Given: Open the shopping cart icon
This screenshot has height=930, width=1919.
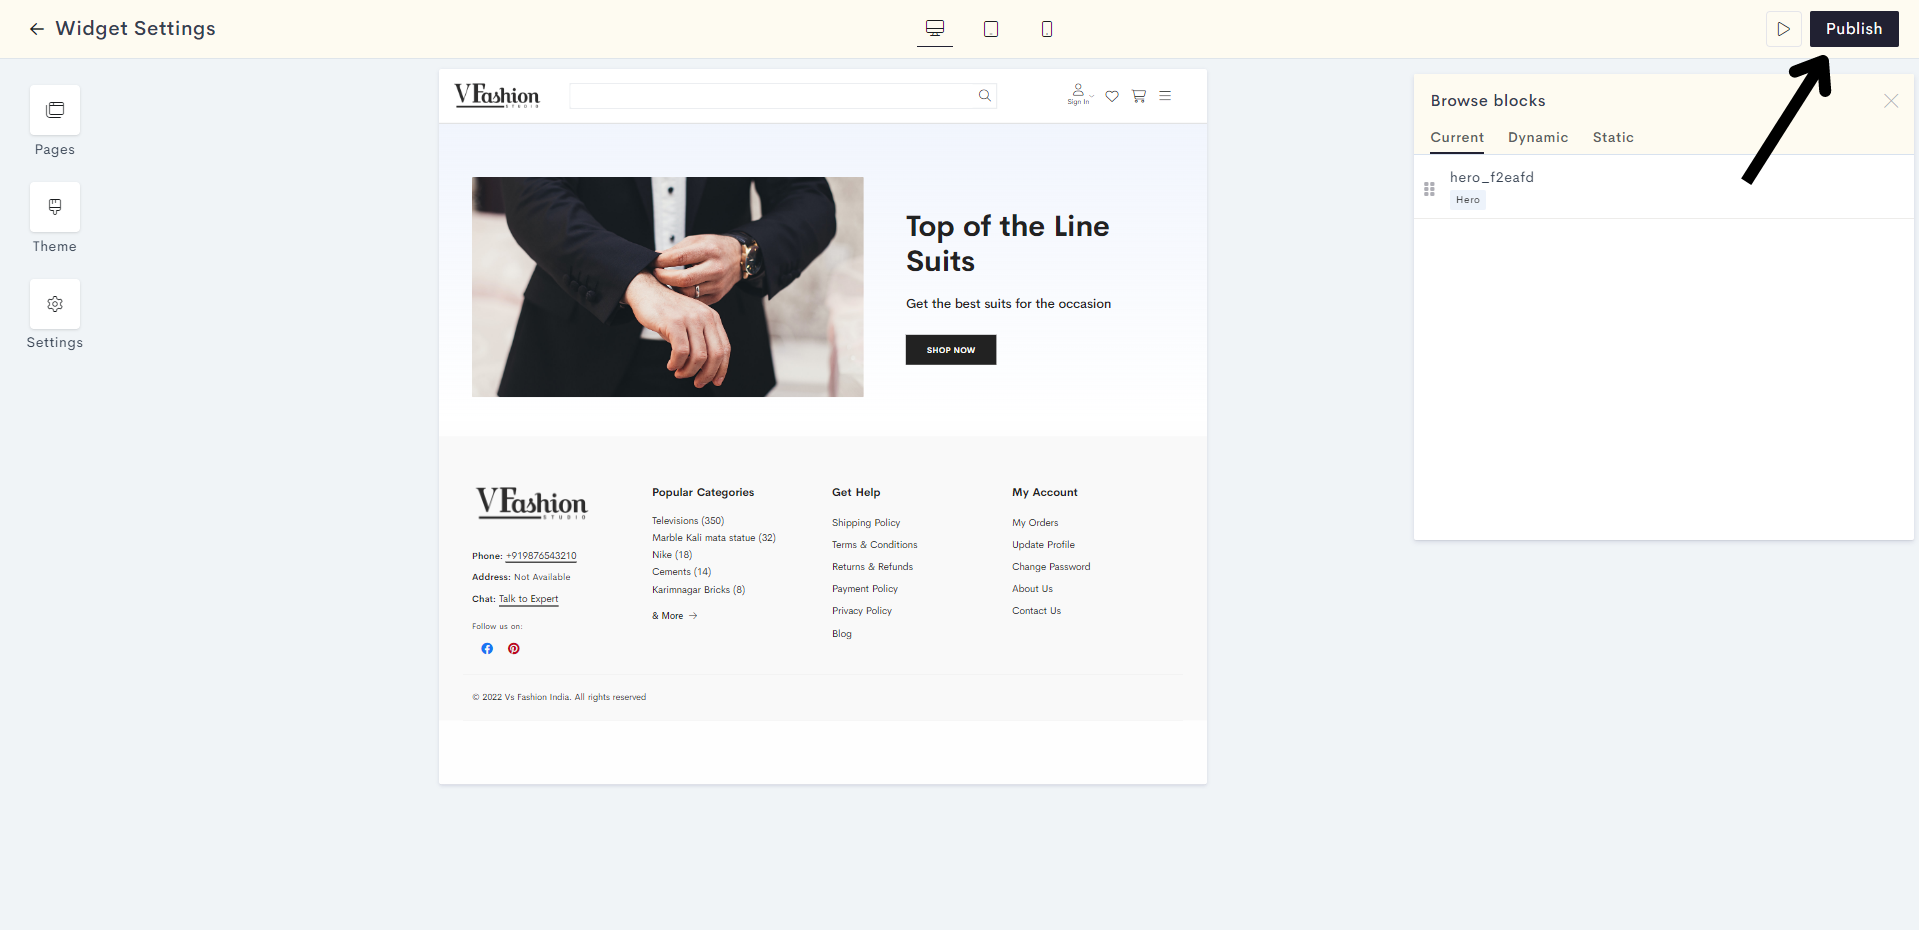Looking at the screenshot, I should click(x=1139, y=96).
